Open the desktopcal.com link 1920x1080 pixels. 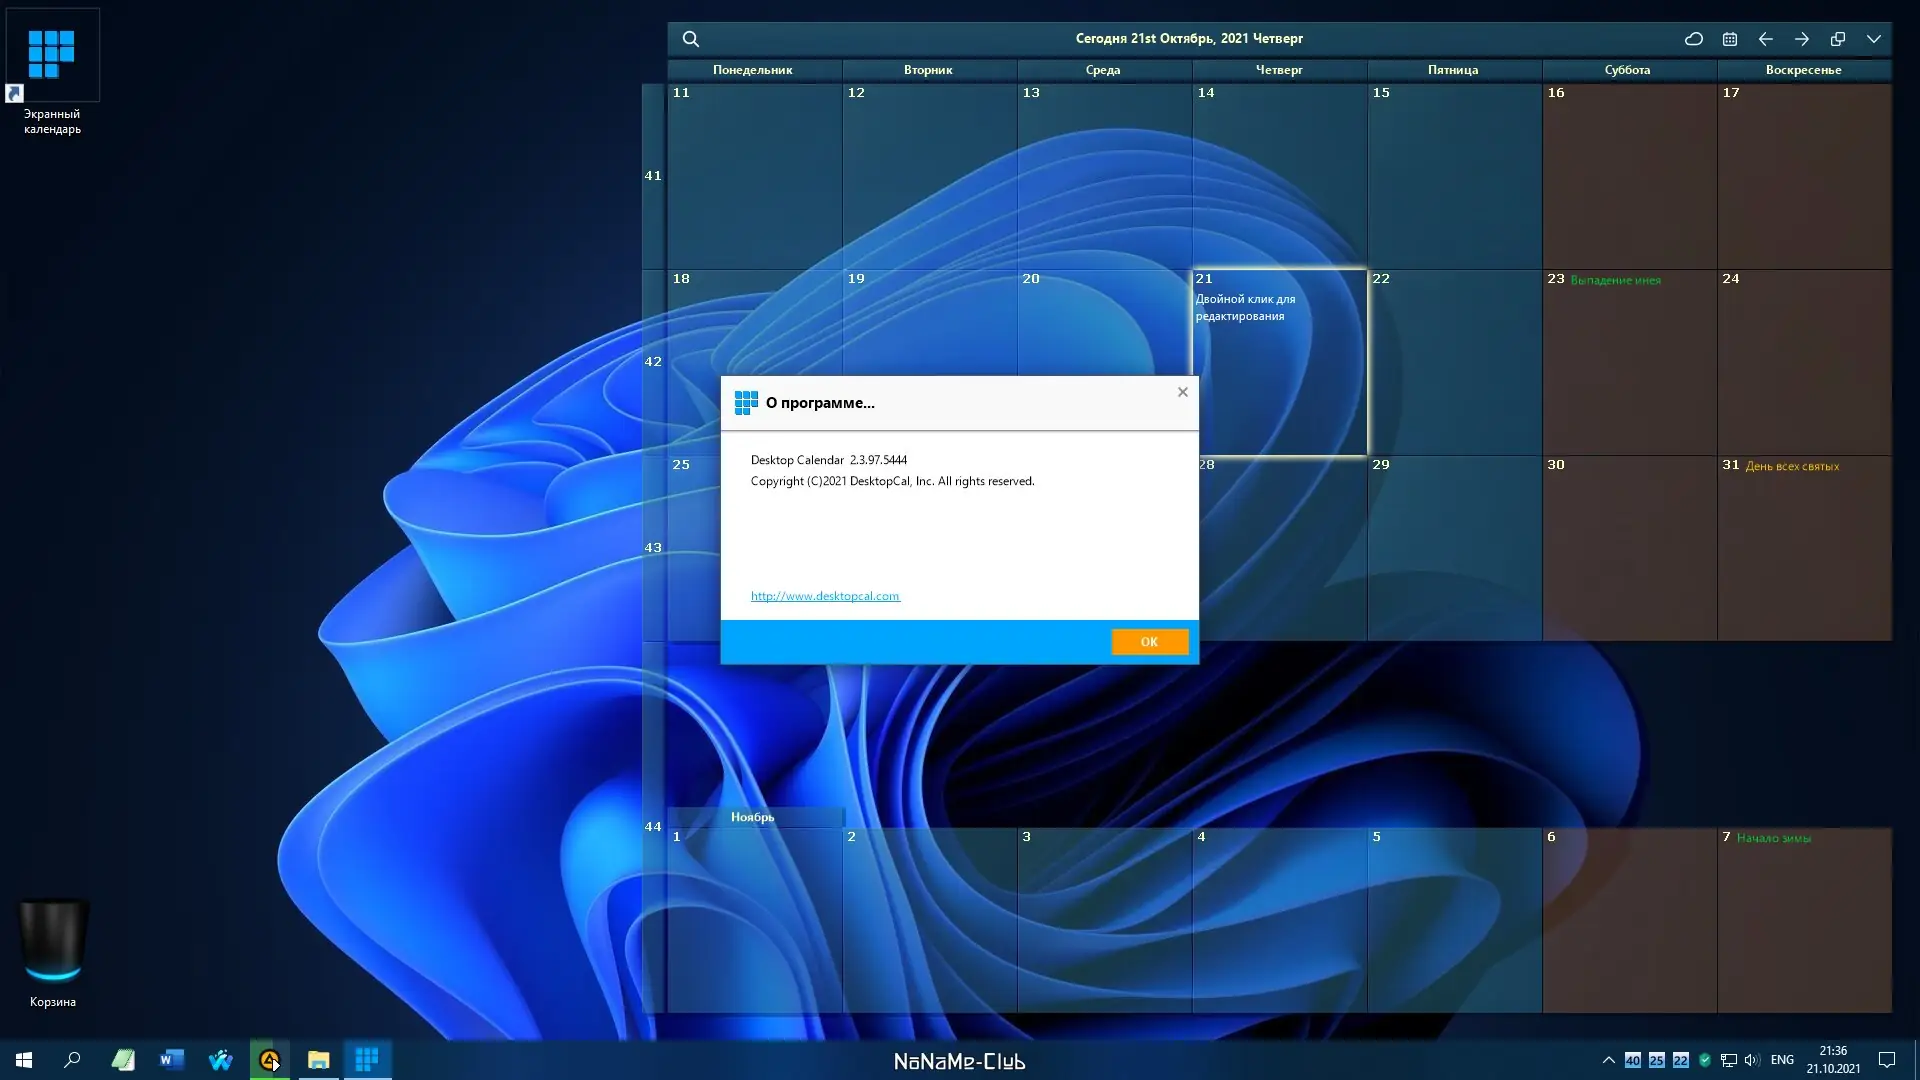825,596
